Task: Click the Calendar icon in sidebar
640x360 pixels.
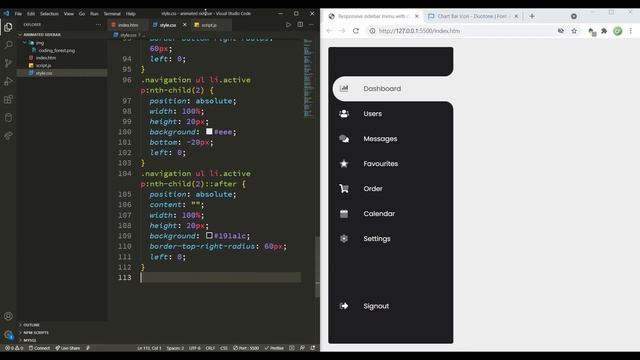Action: (344, 213)
